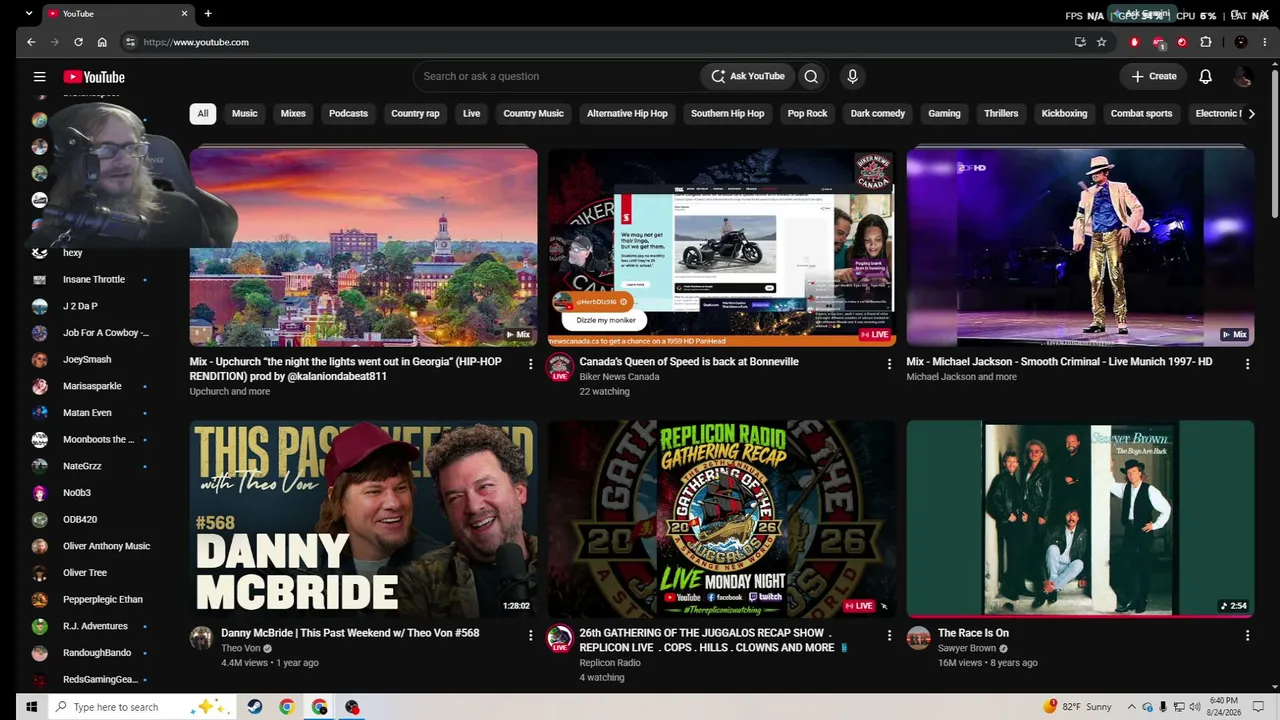Open the Windows Start menu
The image size is (1280, 720).
(x=31, y=707)
